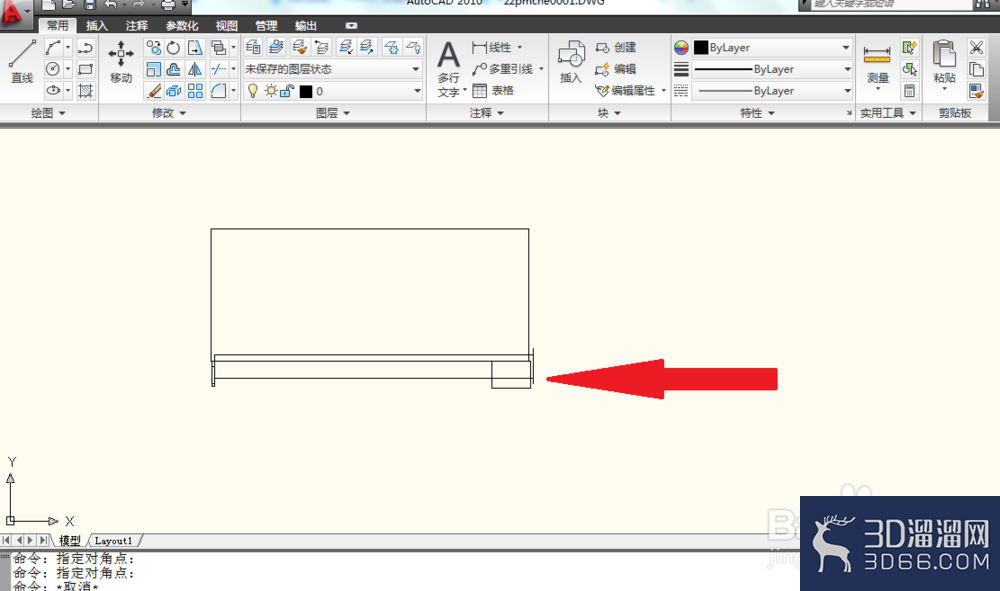Select the Hatch tool
This screenshot has height=591, width=1000.
click(85, 91)
